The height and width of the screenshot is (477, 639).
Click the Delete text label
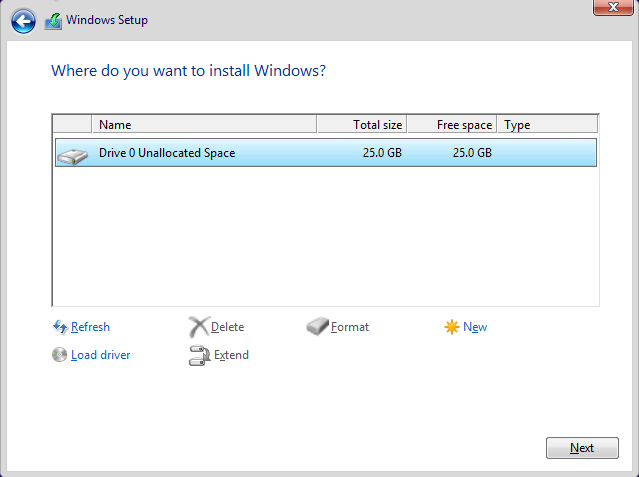227,327
